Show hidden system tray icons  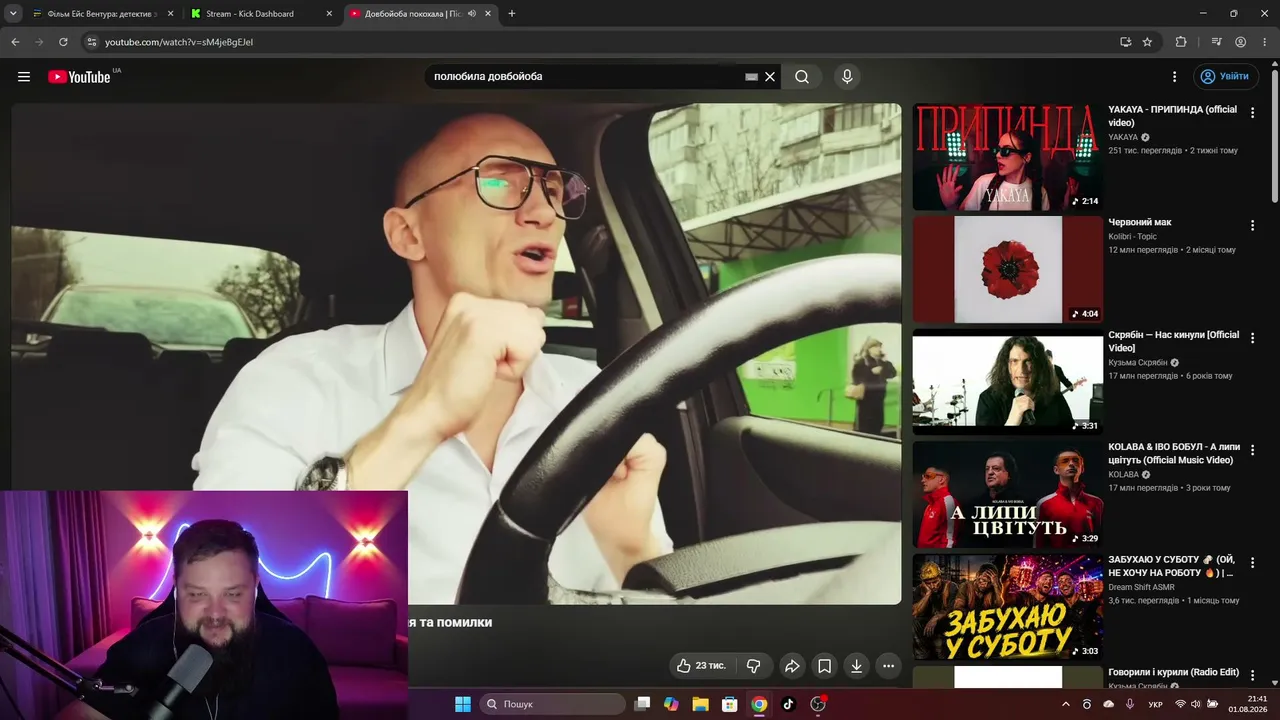coord(1065,704)
